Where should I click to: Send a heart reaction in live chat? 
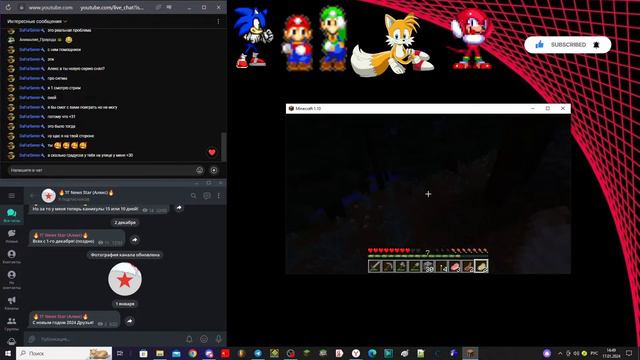pos(212,152)
